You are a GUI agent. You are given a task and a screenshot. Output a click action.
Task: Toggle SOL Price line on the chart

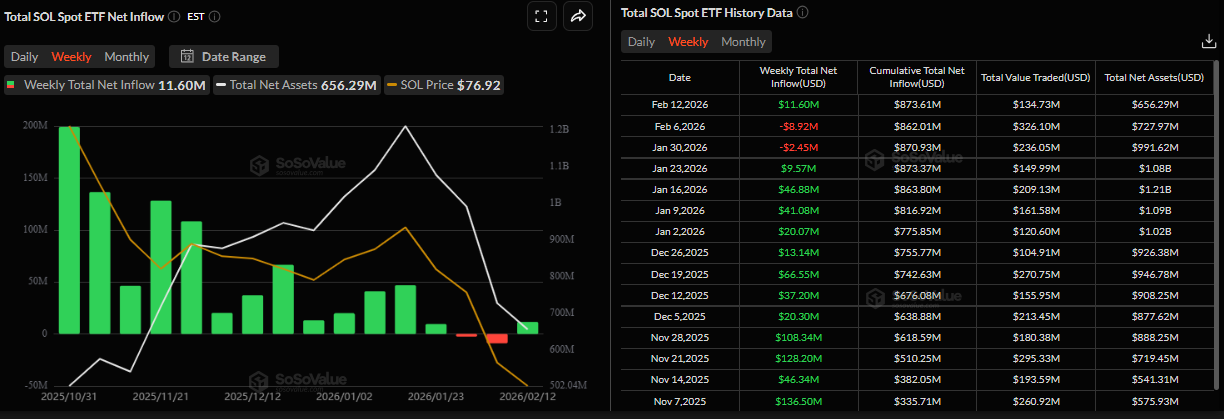444,85
